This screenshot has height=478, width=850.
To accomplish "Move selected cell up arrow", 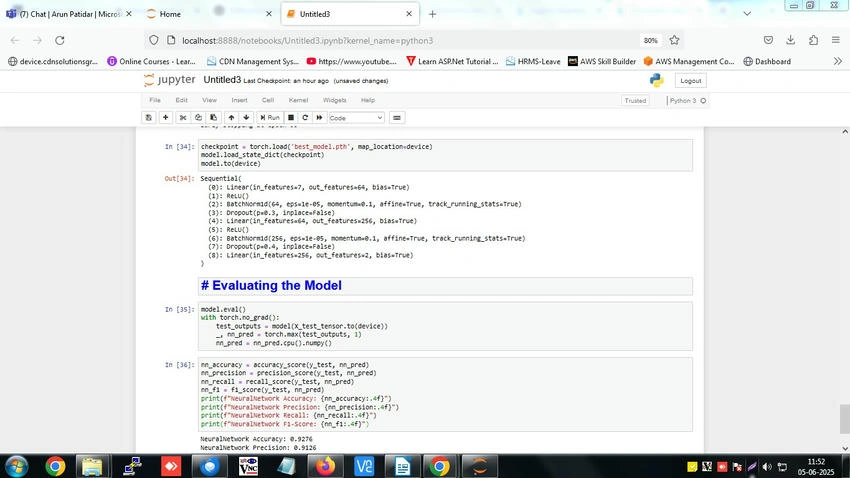I will click(x=231, y=118).
